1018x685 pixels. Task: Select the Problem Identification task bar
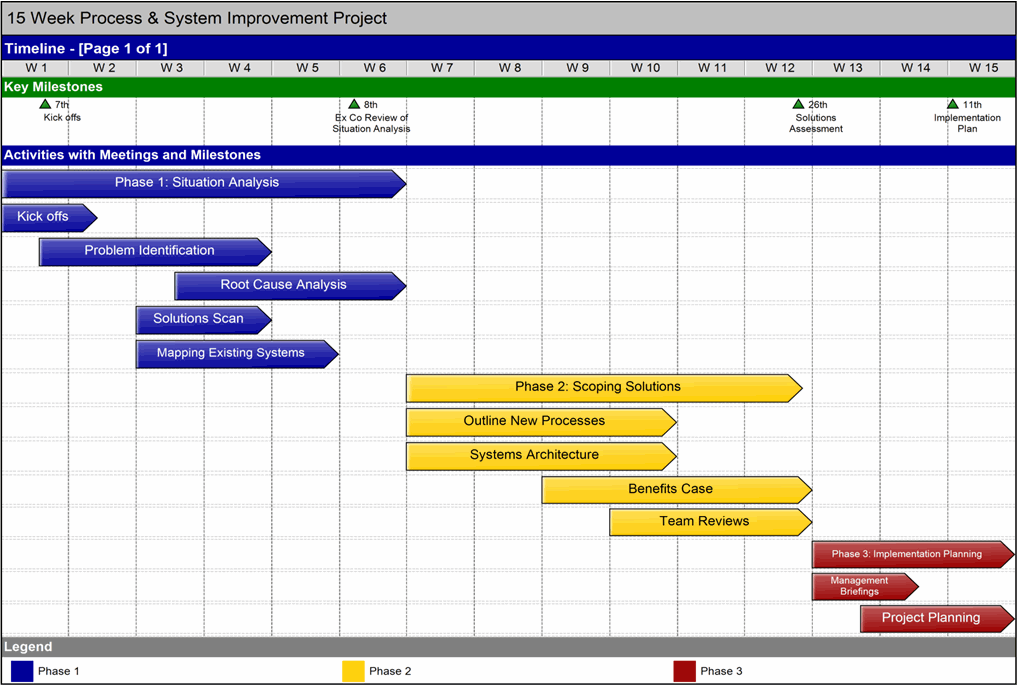[155, 251]
